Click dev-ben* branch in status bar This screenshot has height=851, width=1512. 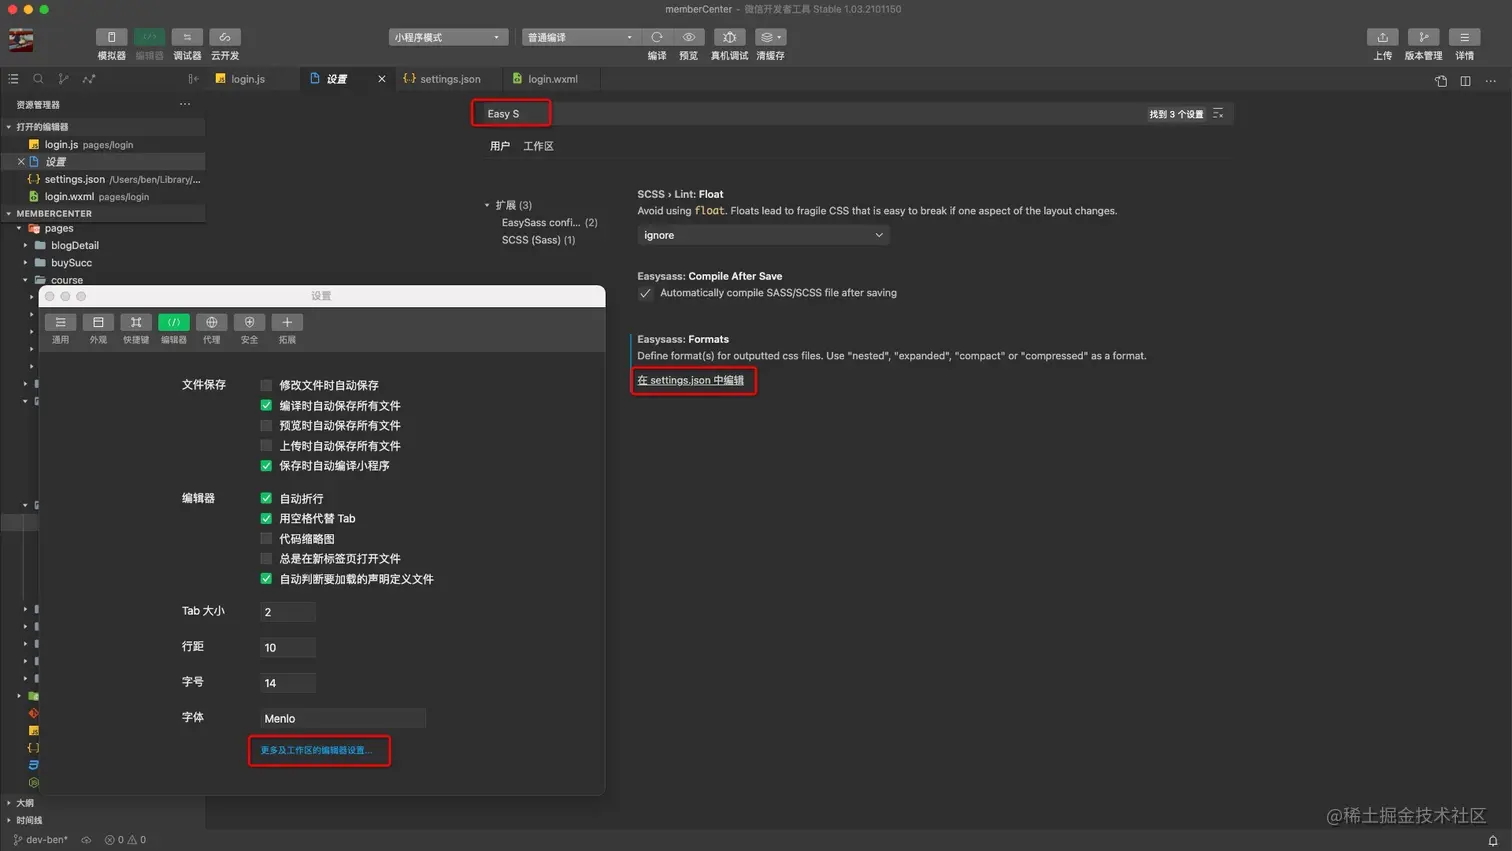click(40, 840)
